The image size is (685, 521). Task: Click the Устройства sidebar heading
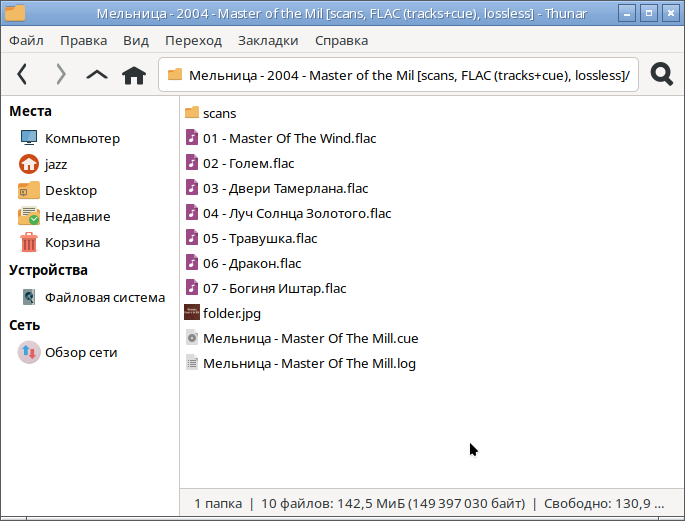[48, 270]
